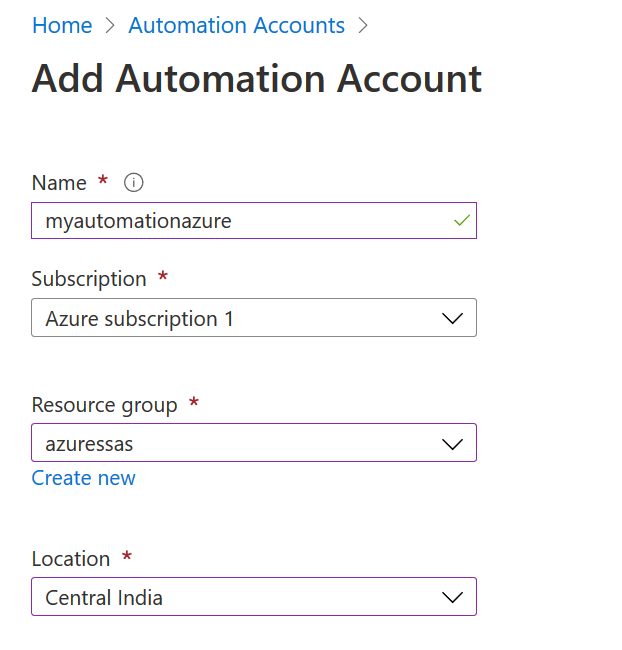Image resolution: width=622 pixels, height=650 pixels.
Task: Click the chevron separator after Home breadcrumb
Action: [110, 26]
